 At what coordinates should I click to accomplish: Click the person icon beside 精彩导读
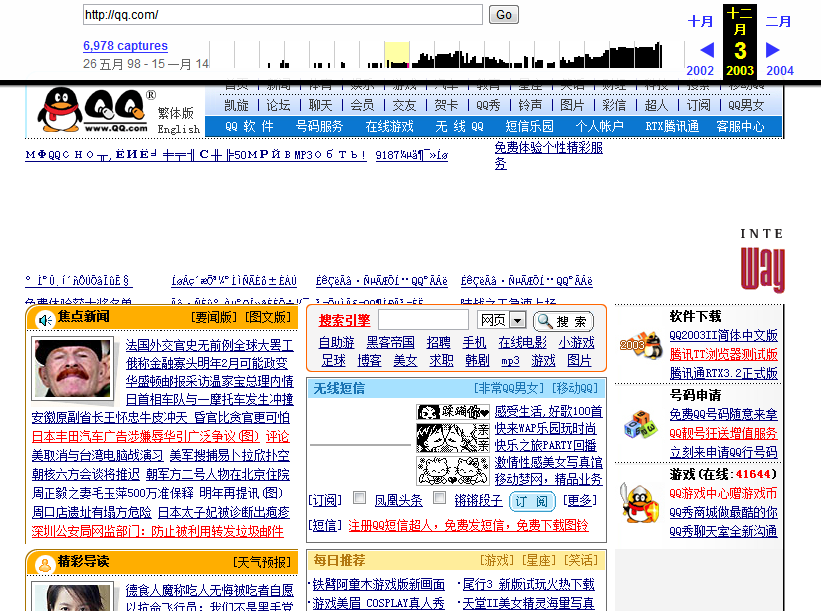pyautogui.click(x=45, y=564)
